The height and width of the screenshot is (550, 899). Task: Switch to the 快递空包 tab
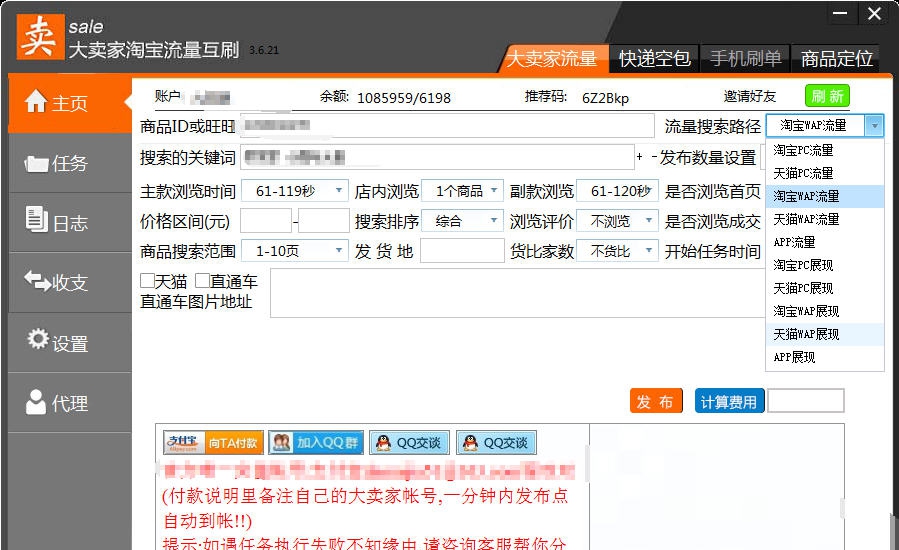click(654, 58)
